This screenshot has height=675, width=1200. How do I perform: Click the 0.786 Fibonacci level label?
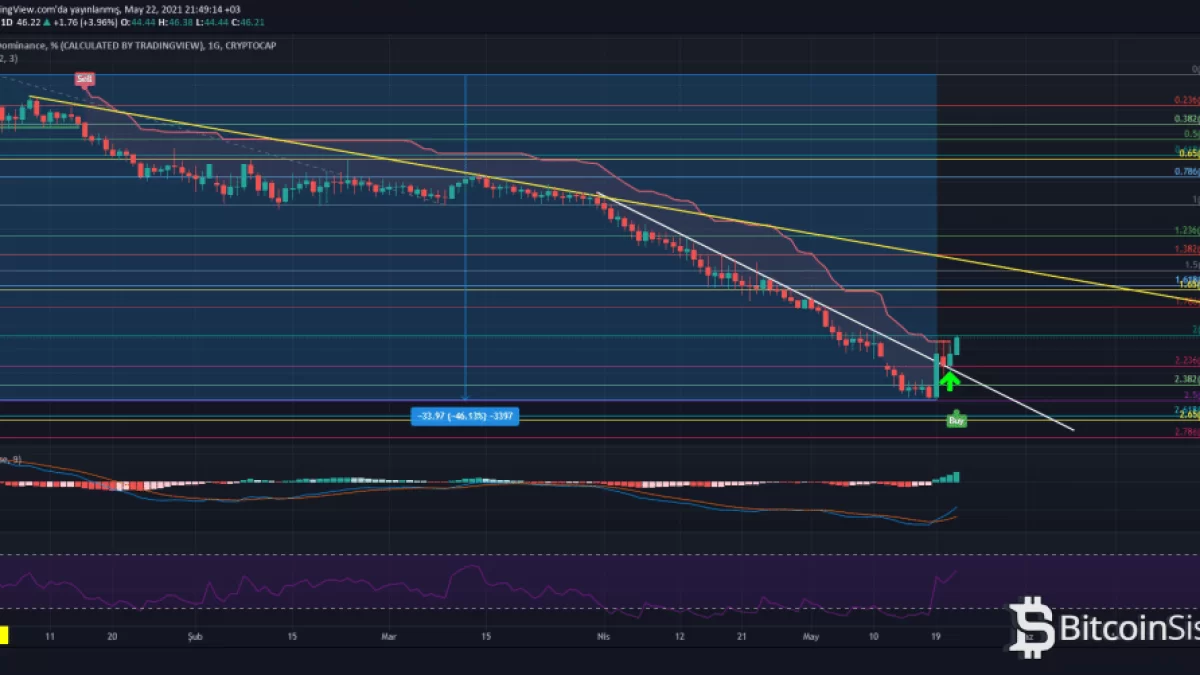pos(1186,172)
